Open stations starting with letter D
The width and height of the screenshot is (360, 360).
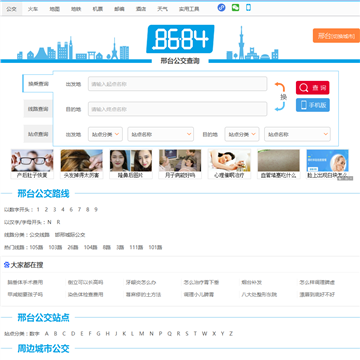73,333
